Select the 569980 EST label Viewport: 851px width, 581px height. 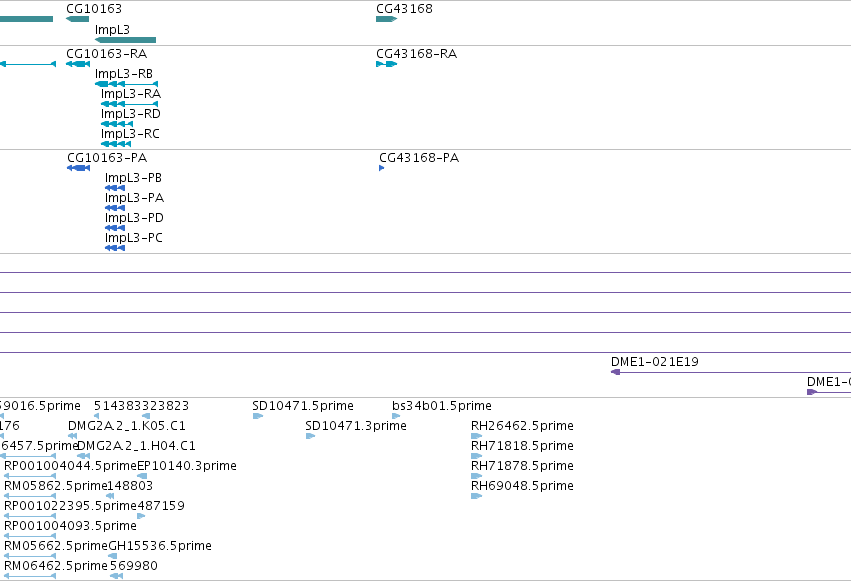[x=134, y=566]
